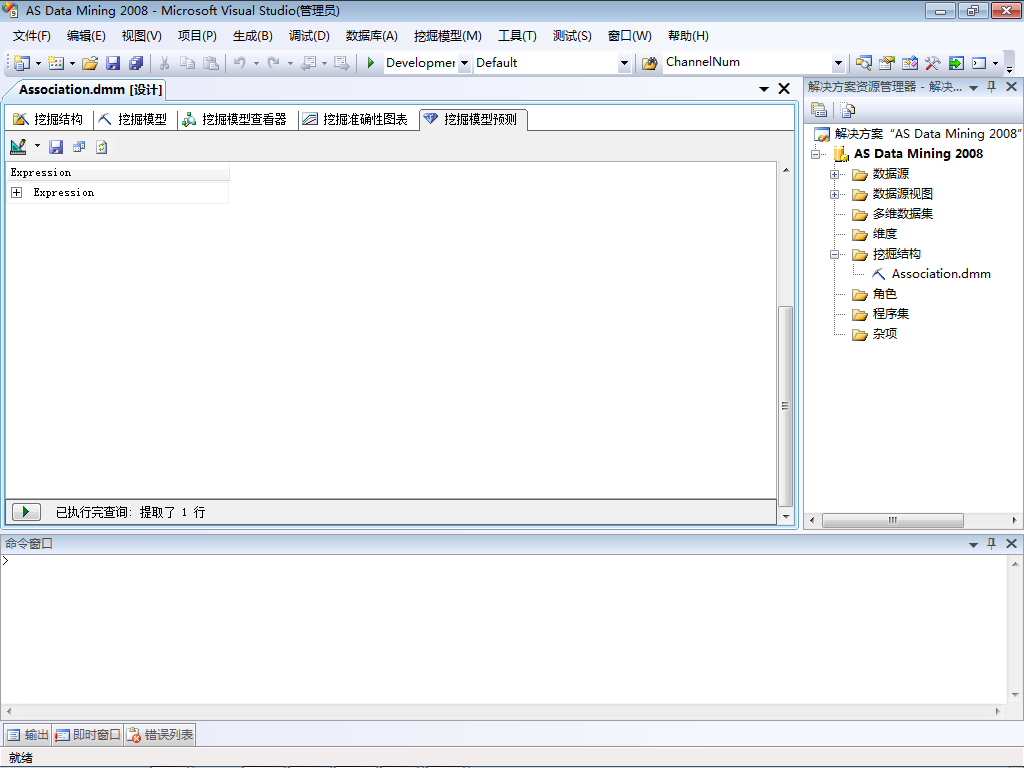Click the Find in Files icon beside ChannelNum
The image size is (1024, 768).
click(649, 63)
